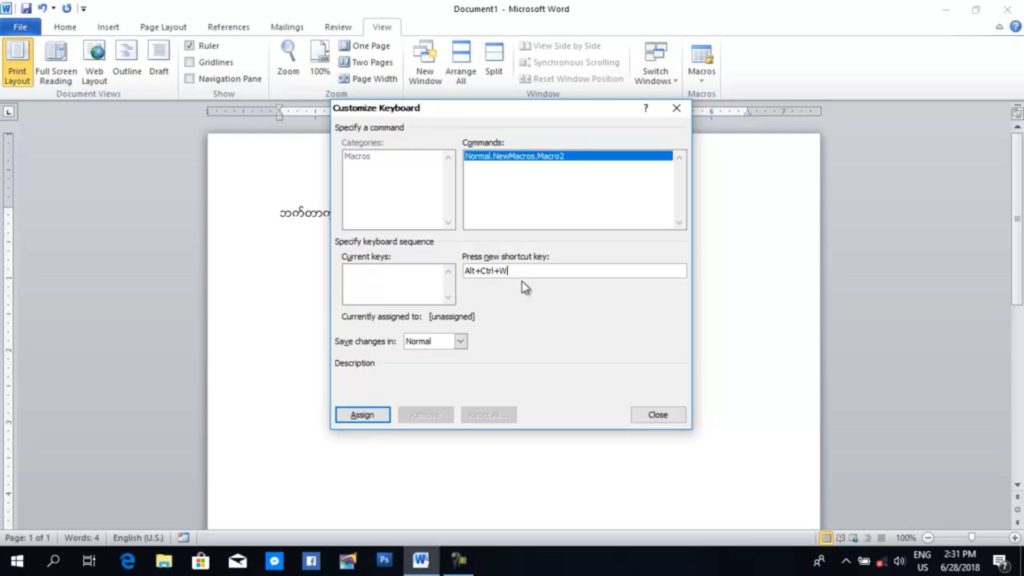Open Word Help question mark icon
1024x576 pixels.
1015,27
